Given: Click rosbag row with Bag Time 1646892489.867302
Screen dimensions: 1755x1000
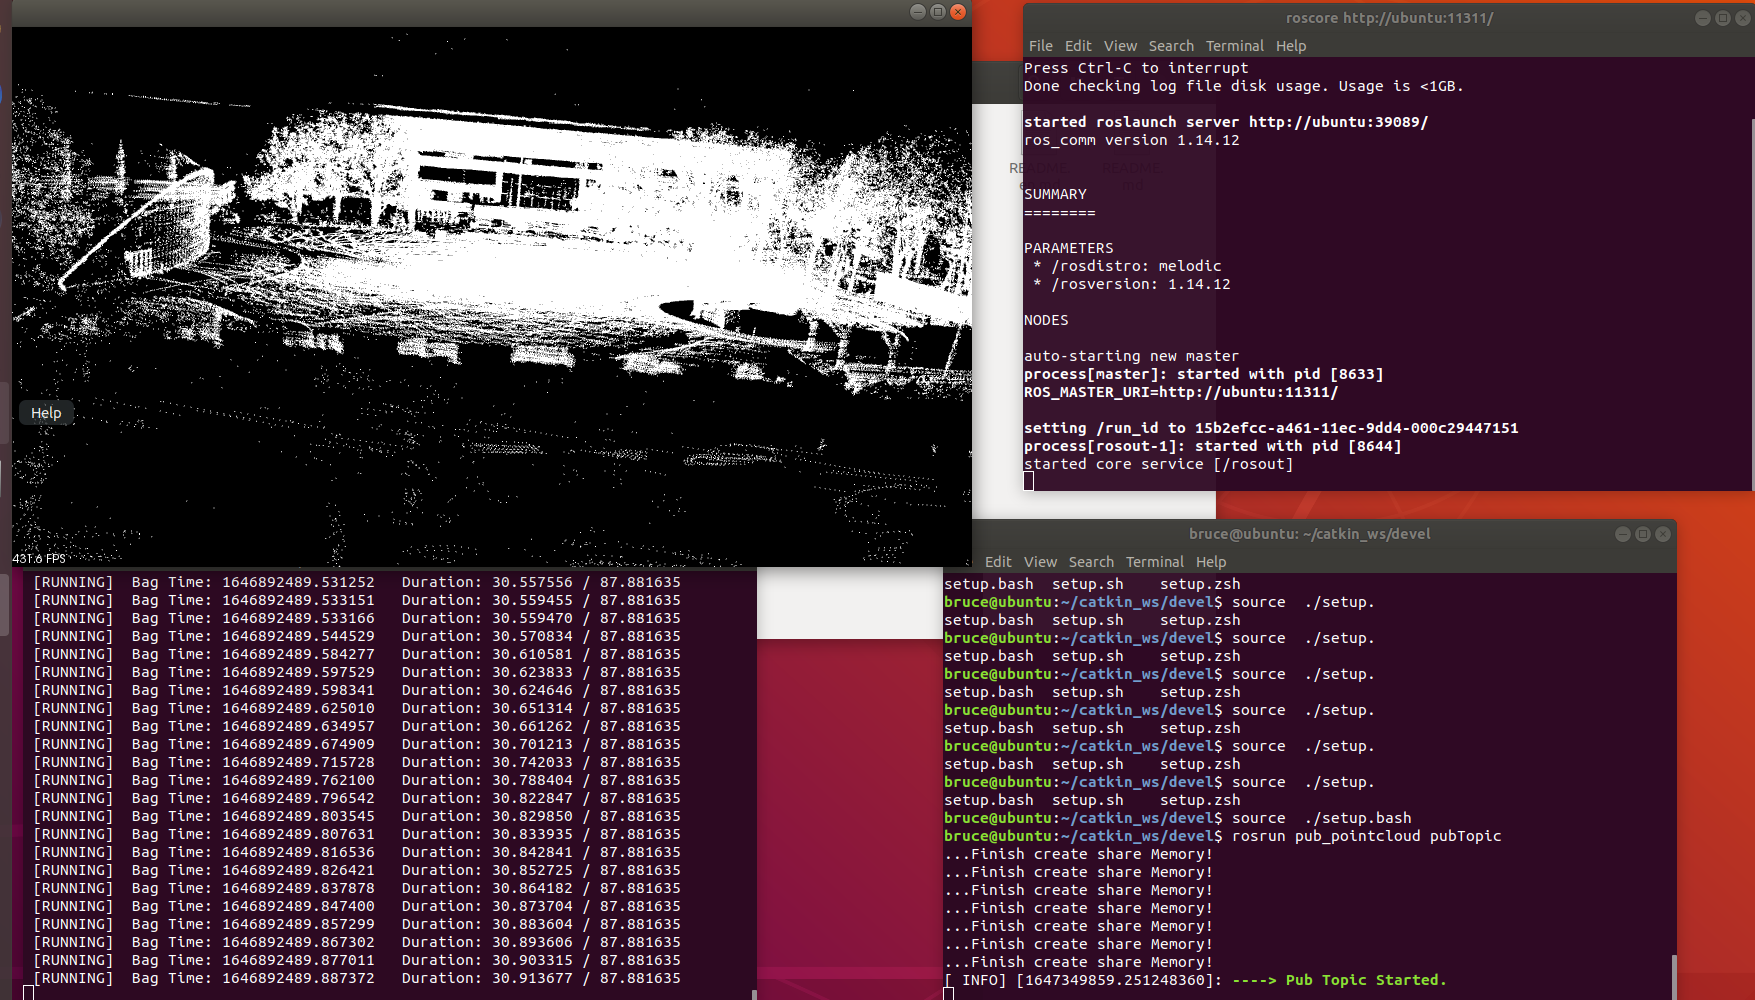Looking at the screenshot, I should click(x=357, y=942).
